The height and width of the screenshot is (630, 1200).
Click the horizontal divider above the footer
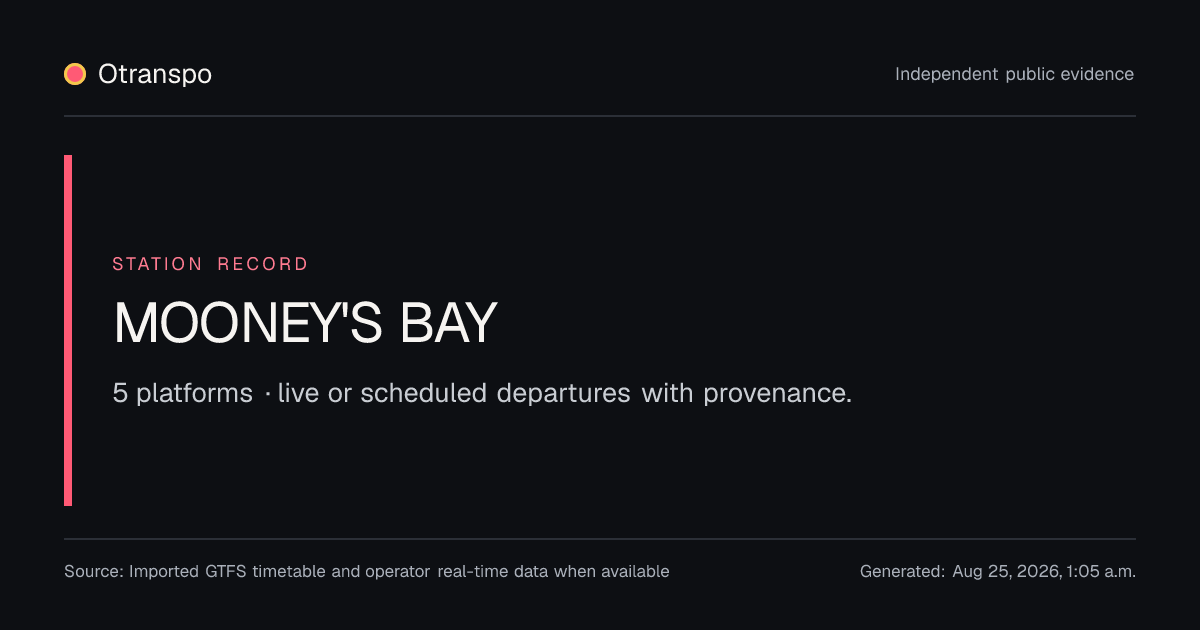tap(600, 539)
